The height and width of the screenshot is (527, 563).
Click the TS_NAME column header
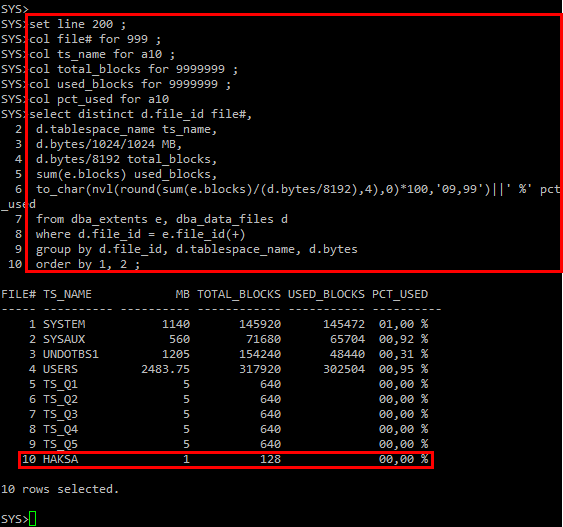coord(67,294)
